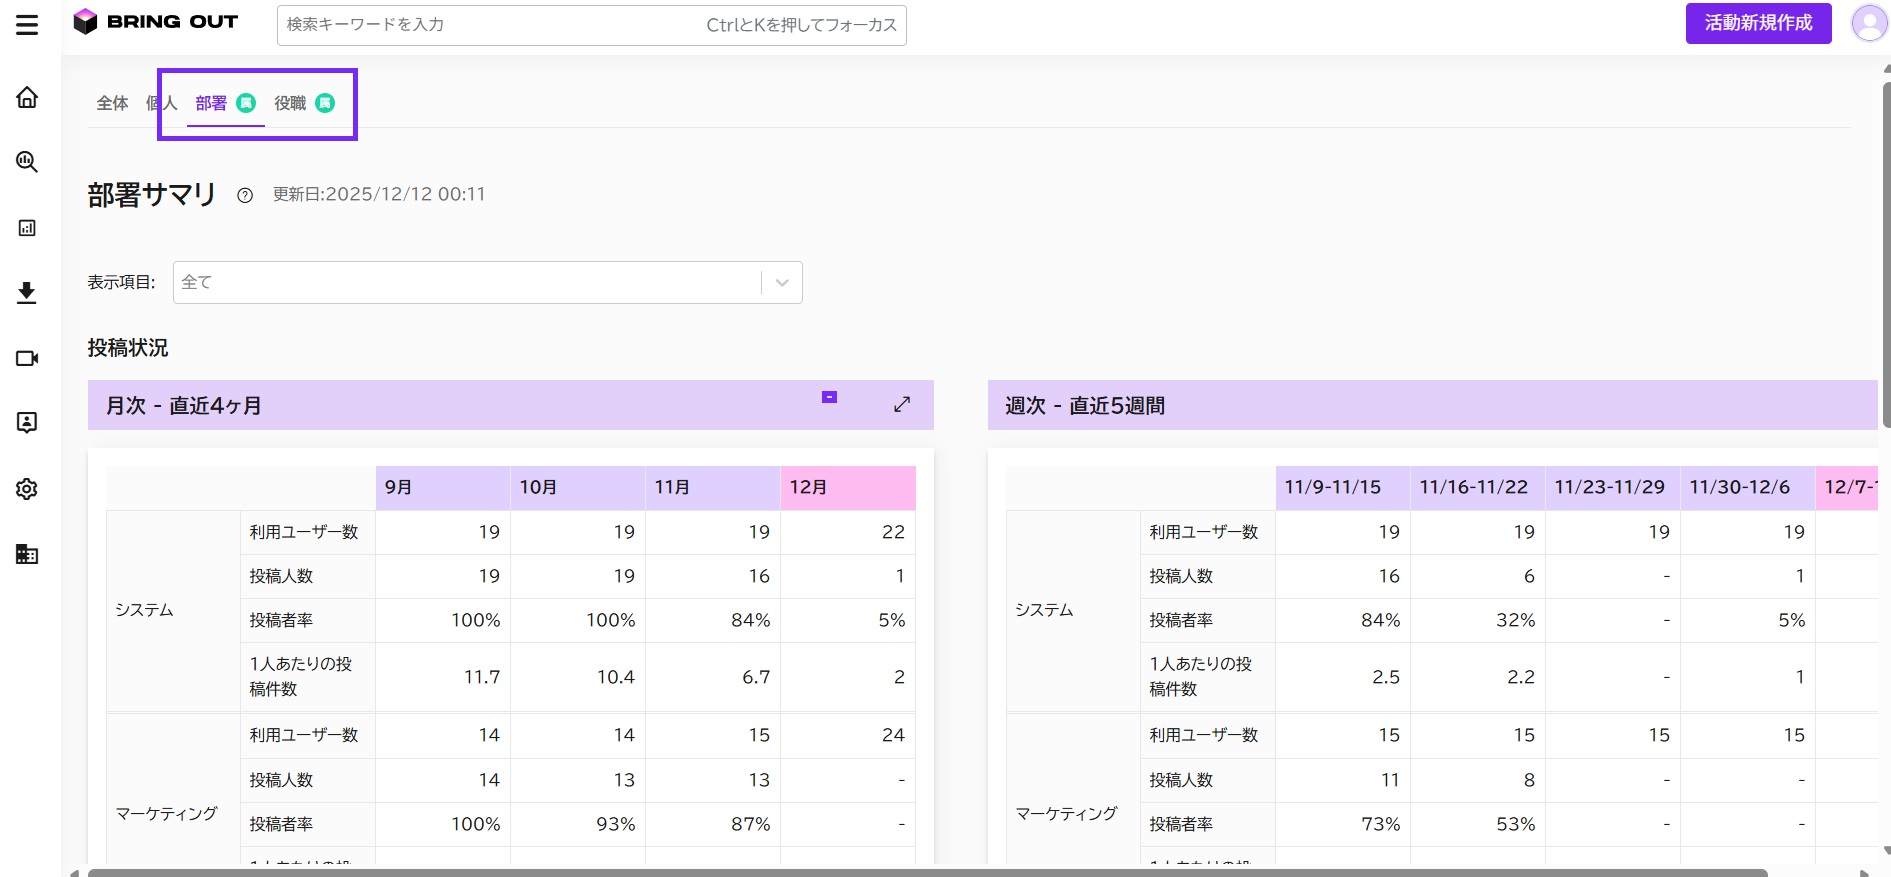Click the horizontal scrollbar at bottom
This screenshot has width=1891, height=877.
pos(926,873)
